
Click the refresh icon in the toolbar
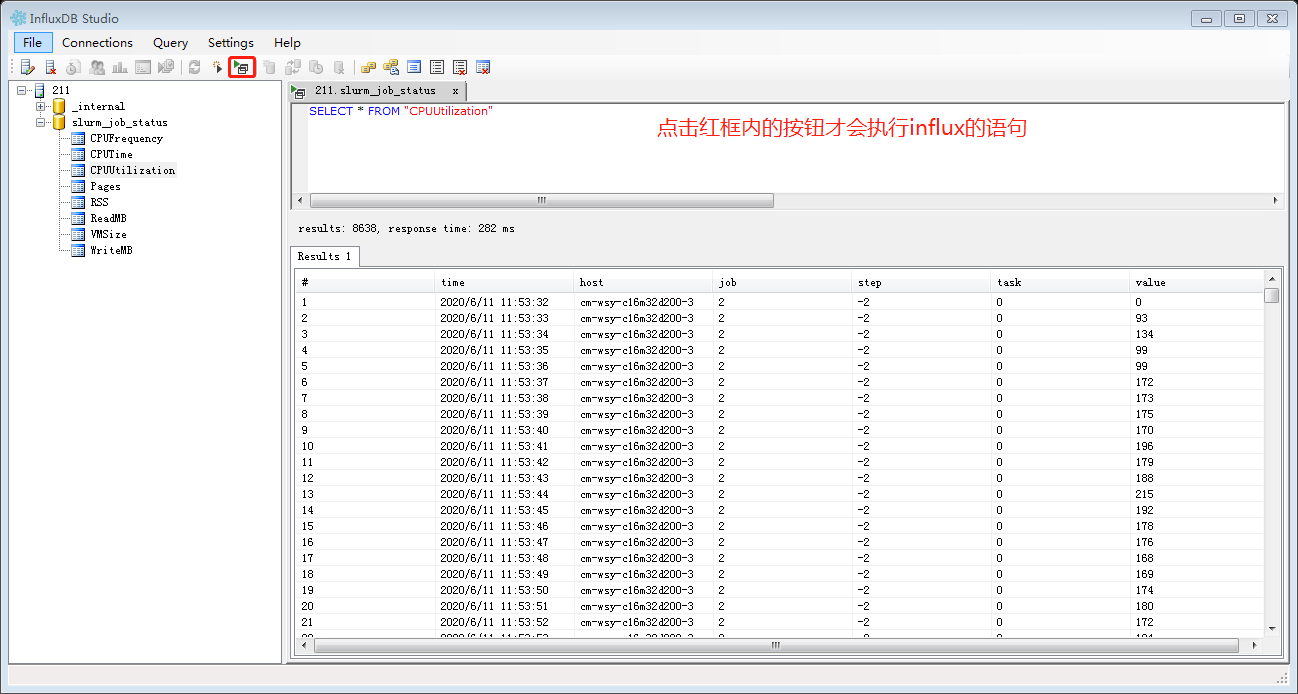(x=193, y=67)
